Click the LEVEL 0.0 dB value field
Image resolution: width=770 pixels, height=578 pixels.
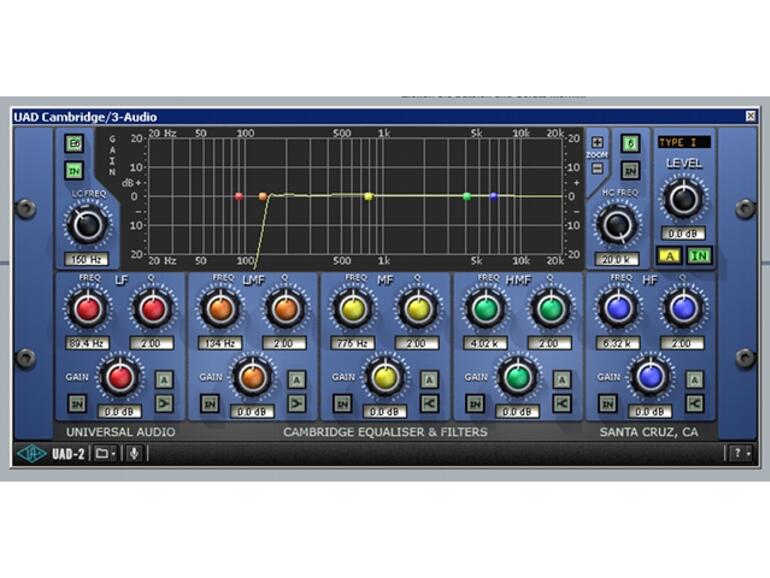(x=684, y=233)
